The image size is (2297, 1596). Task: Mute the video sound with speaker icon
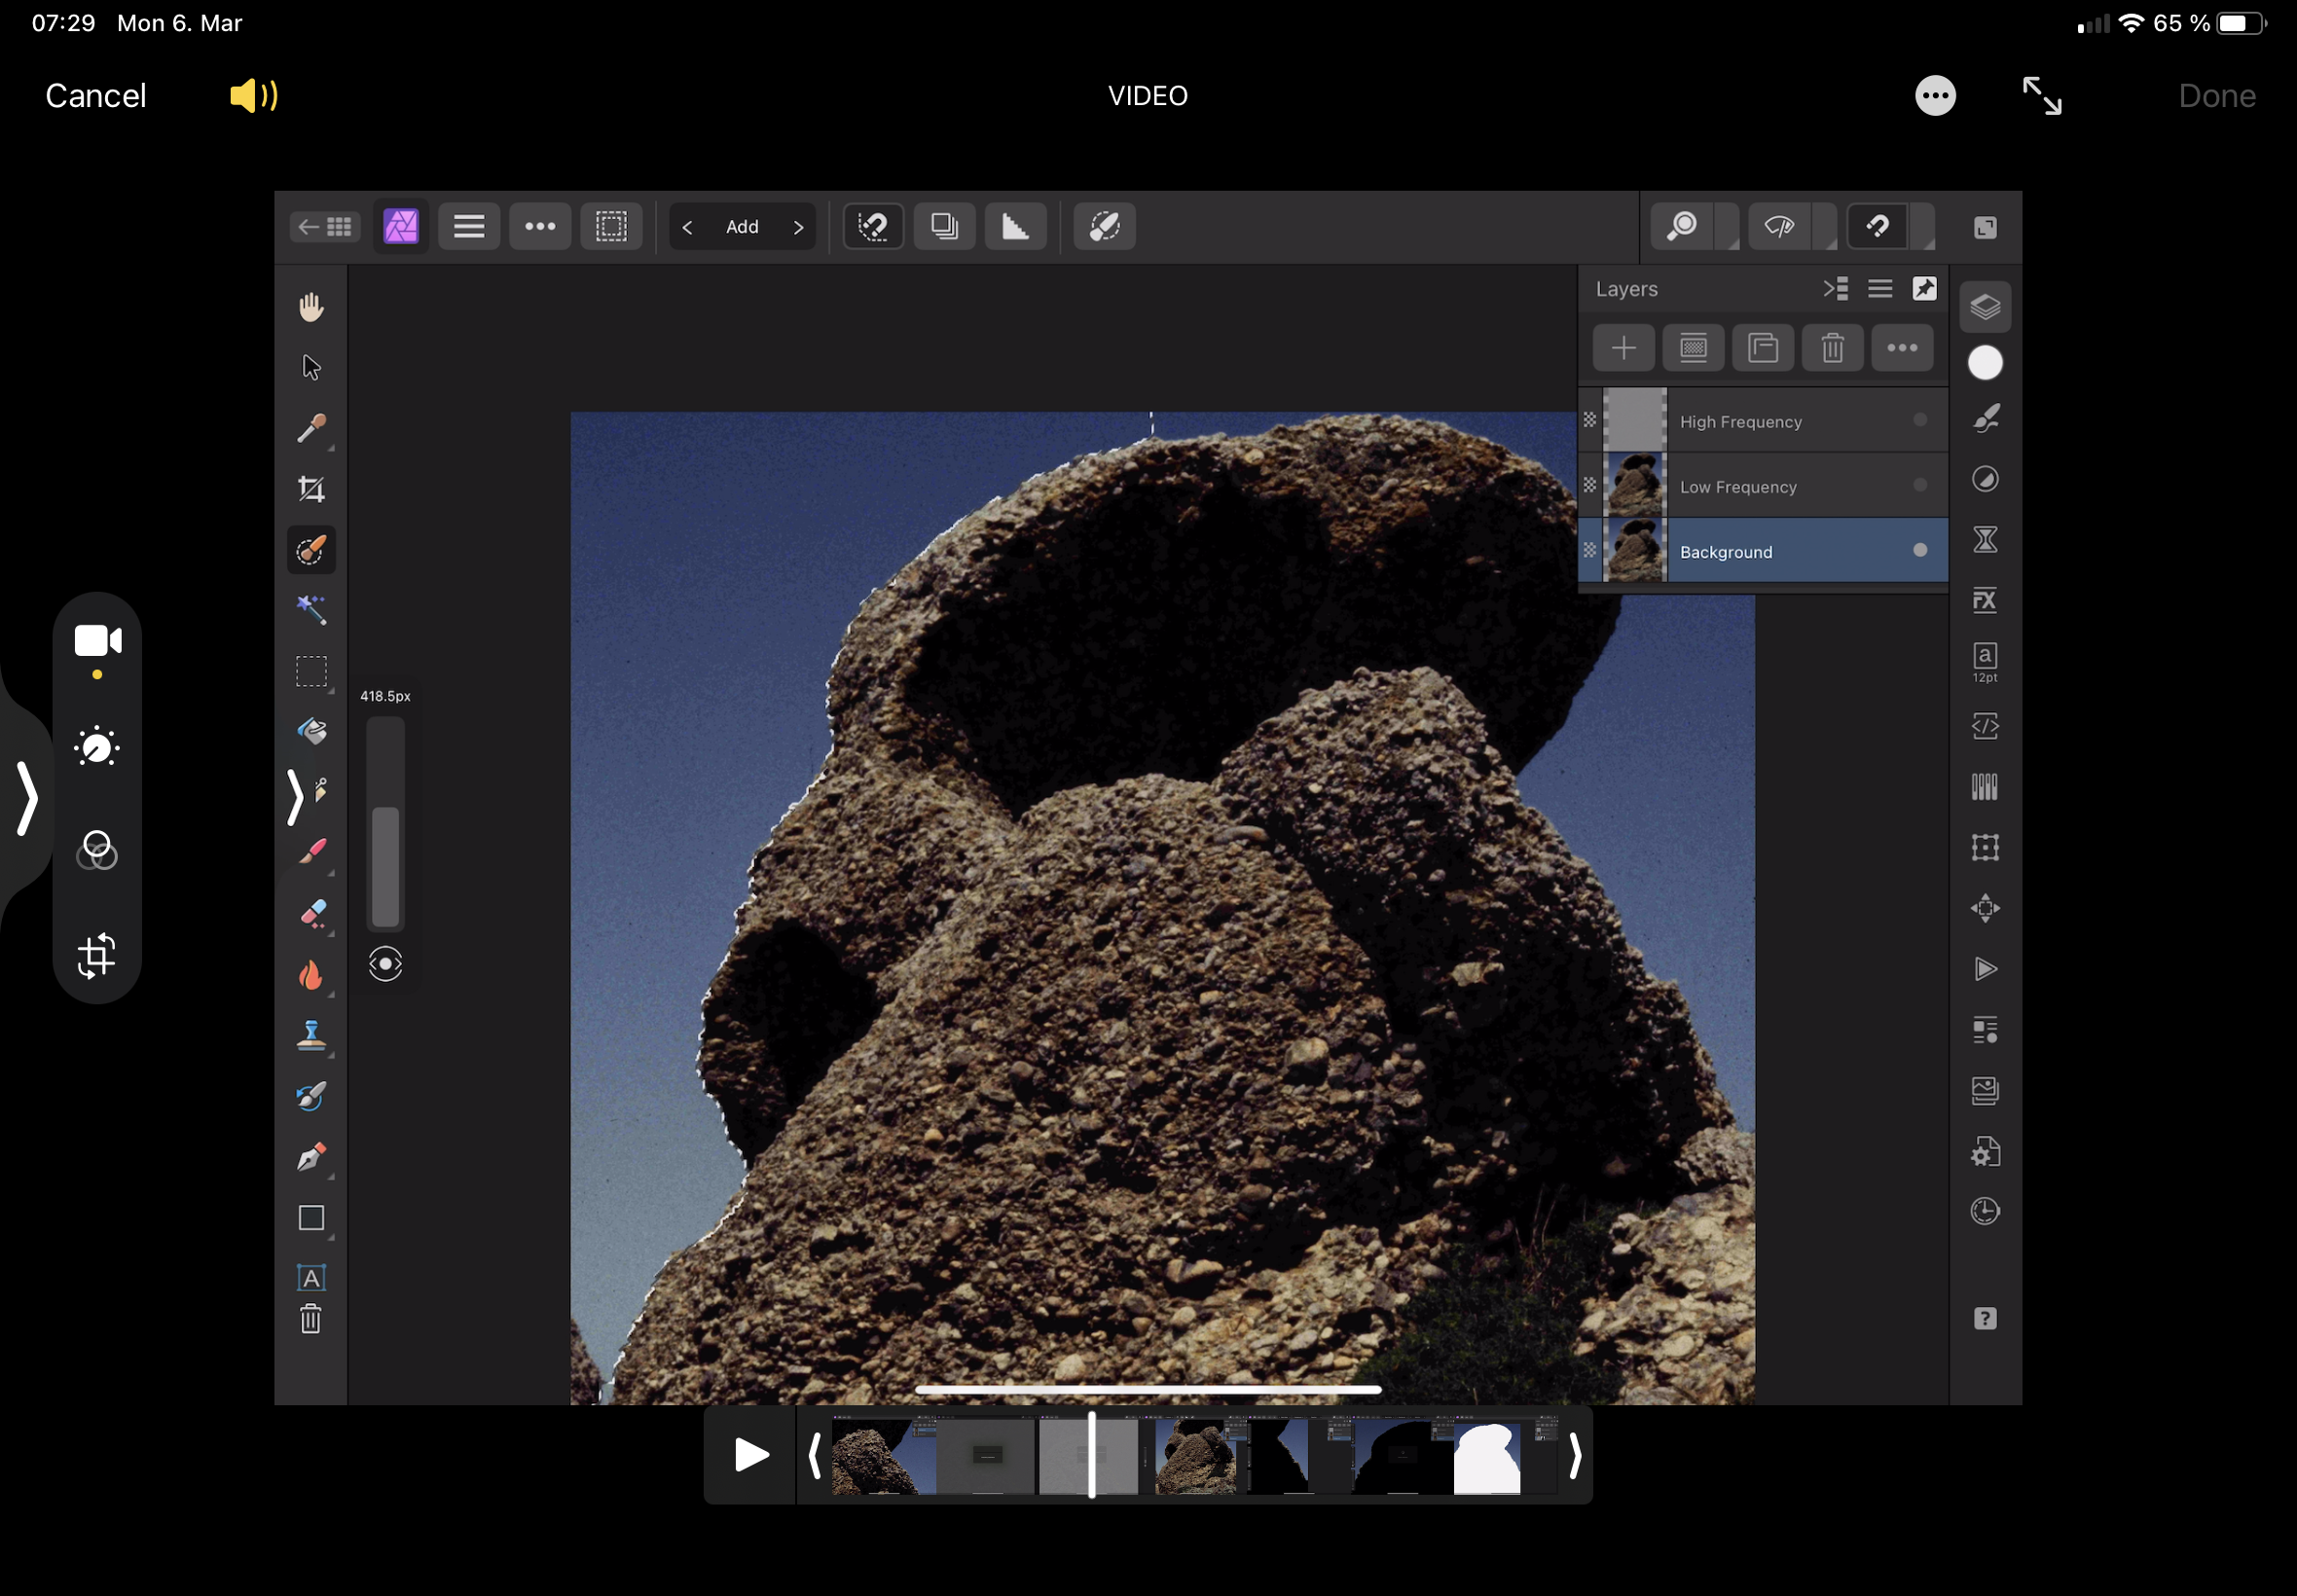[x=253, y=96]
